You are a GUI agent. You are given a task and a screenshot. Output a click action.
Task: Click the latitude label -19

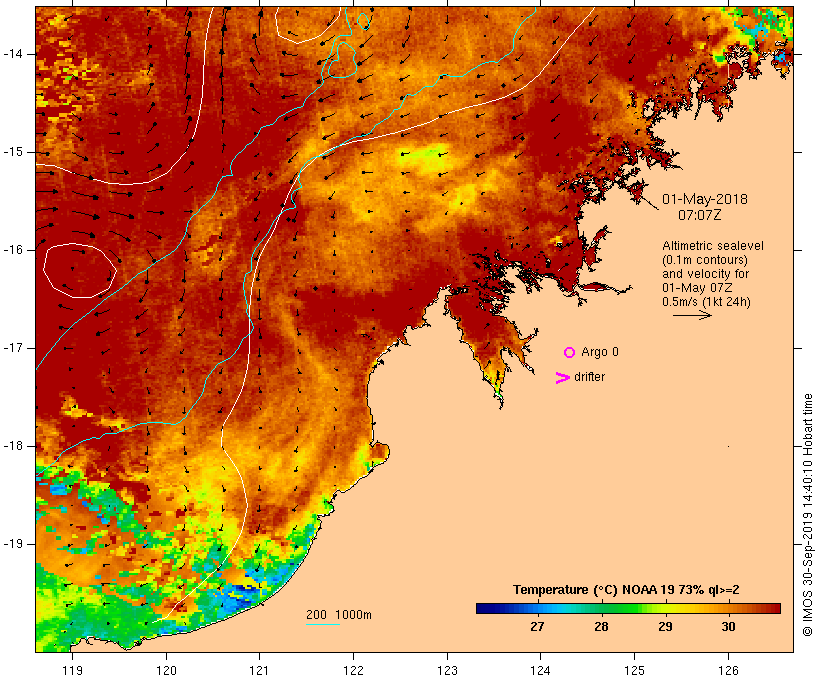tap(13, 544)
